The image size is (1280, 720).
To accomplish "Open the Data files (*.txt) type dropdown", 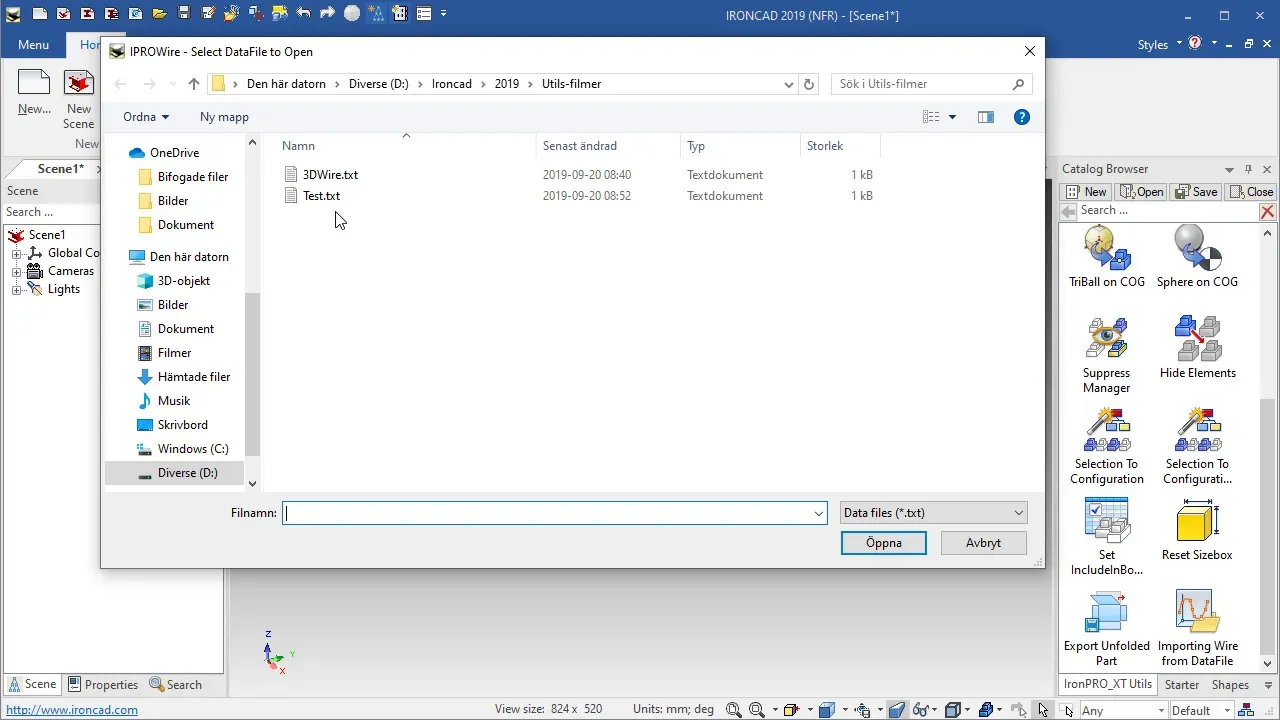I will click(x=933, y=513).
